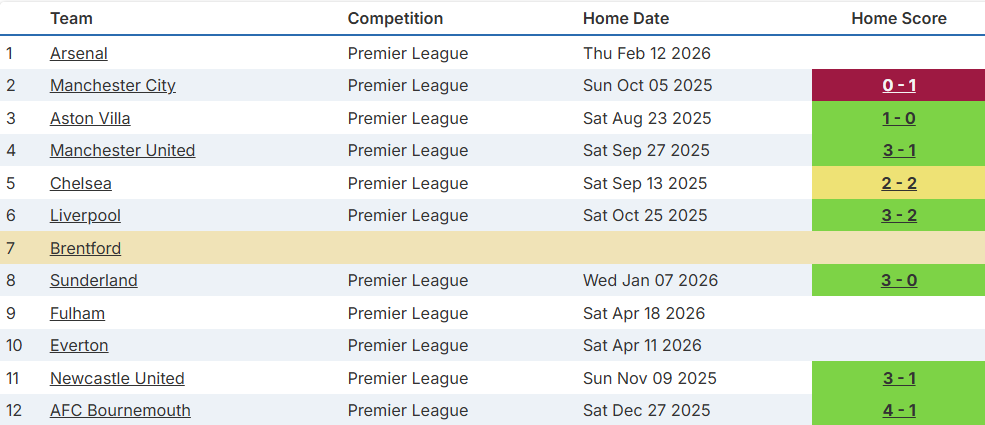The height and width of the screenshot is (425, 985).
Task: Open the Fulham team page
Action: [77, 313]
